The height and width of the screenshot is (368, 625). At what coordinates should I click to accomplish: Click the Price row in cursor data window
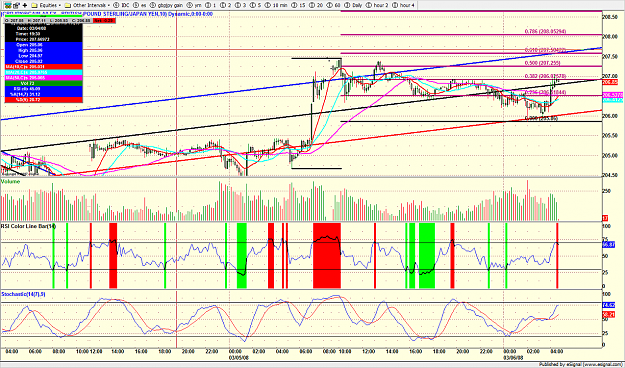coord(43,39)
